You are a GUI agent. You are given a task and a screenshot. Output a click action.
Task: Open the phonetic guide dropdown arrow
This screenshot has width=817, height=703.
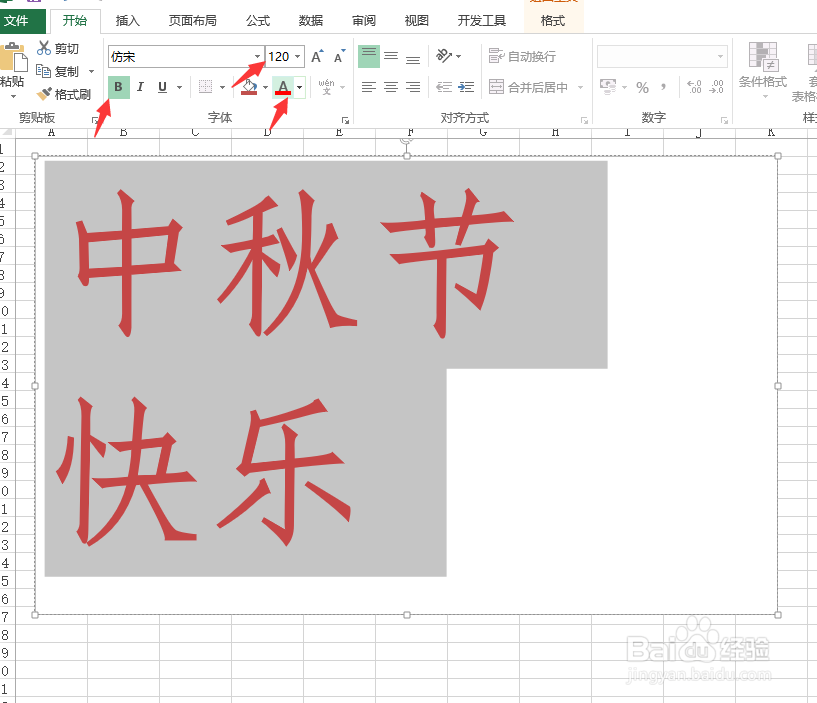[343, 87]
